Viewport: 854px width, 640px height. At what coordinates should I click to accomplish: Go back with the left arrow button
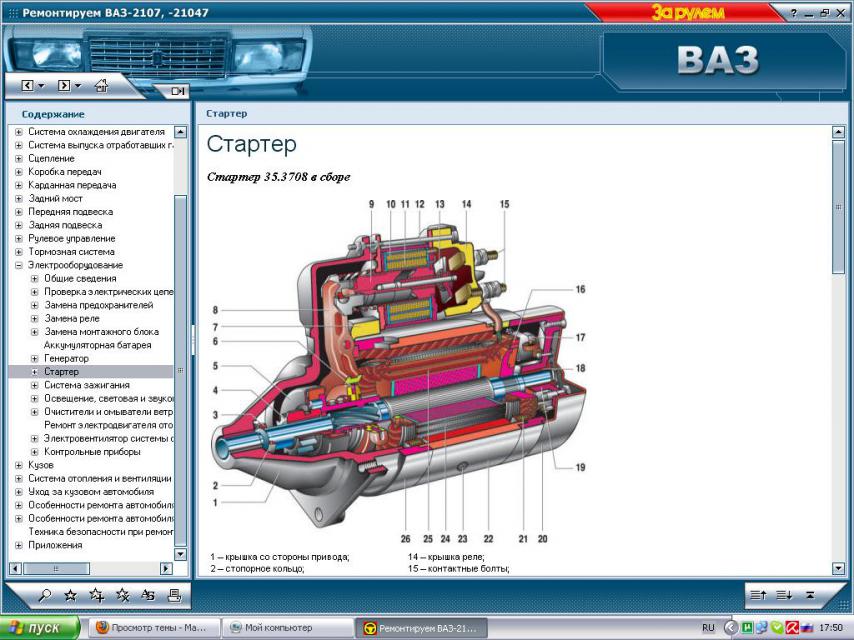pos(27,86)
